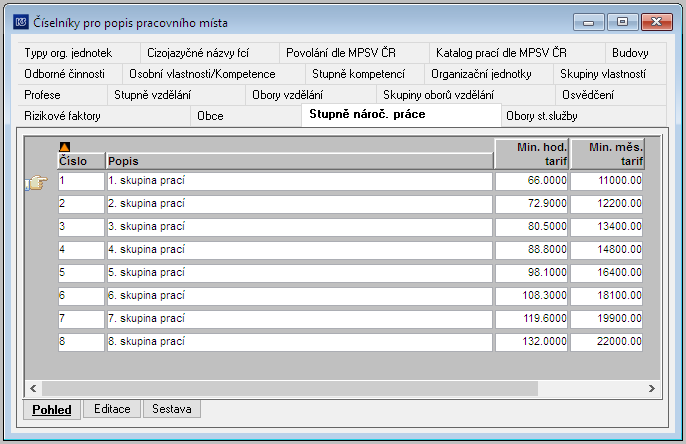This screenshot has height=444, width=686.
Task: Select hourly tariff cell 66.0000
Action: (532, 181)
